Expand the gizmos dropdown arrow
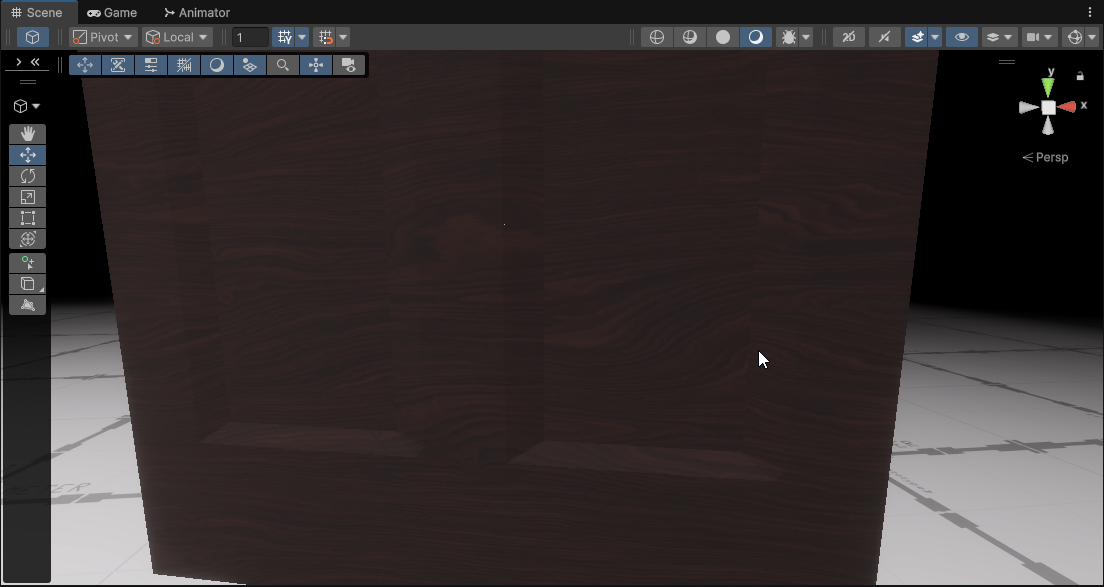 click(x=1091, y=37)
